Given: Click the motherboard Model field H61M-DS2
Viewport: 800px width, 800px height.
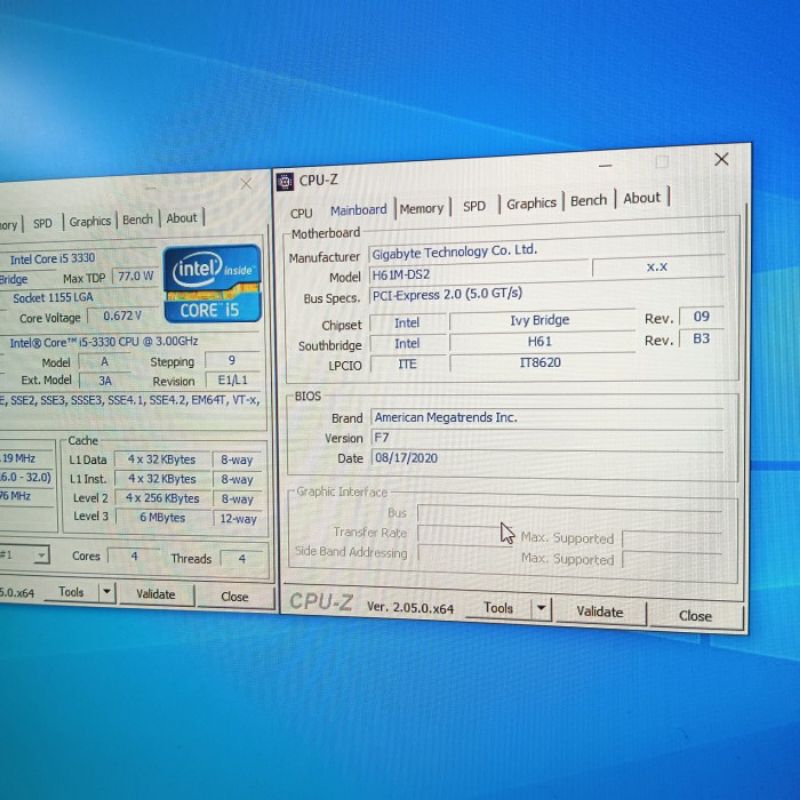Looking at the screenshot, I should tap(478, 273).
